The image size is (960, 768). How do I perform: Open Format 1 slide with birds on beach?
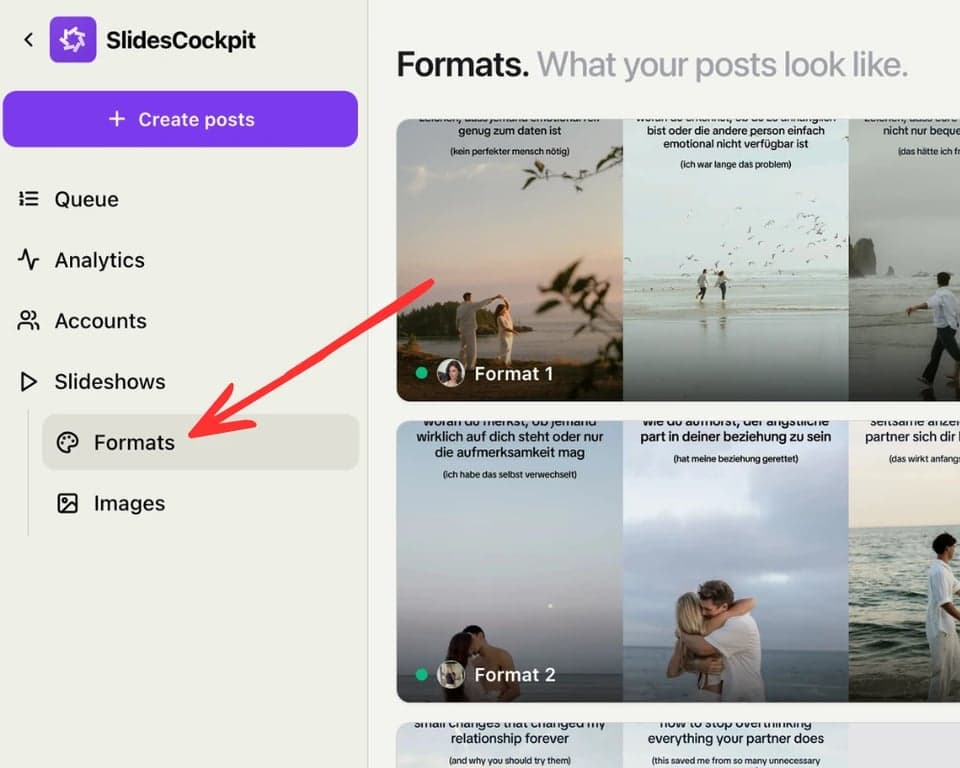point(735,260)
